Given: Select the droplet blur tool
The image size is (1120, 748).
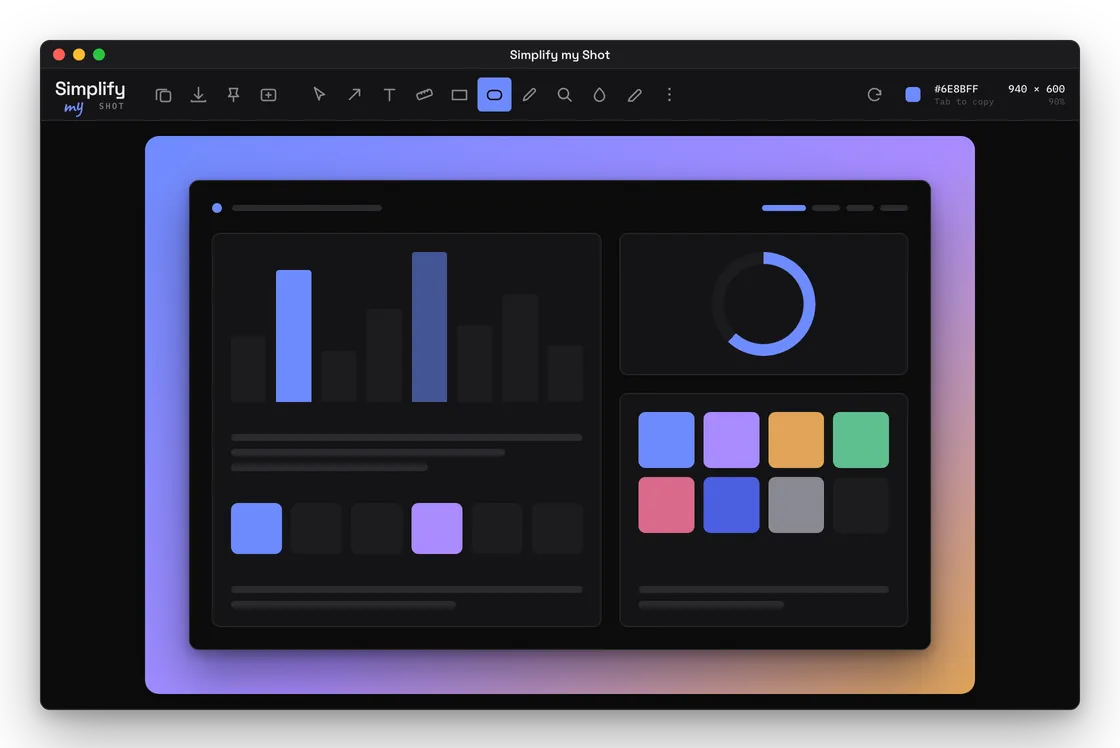Looking at the screenshot, I should point(599,94).
